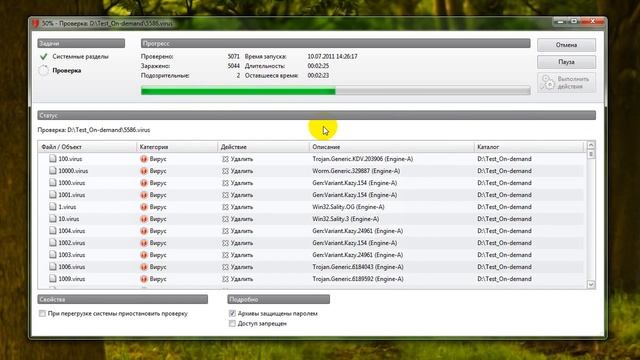Select file icon for 1002.virus

[53, 243]
